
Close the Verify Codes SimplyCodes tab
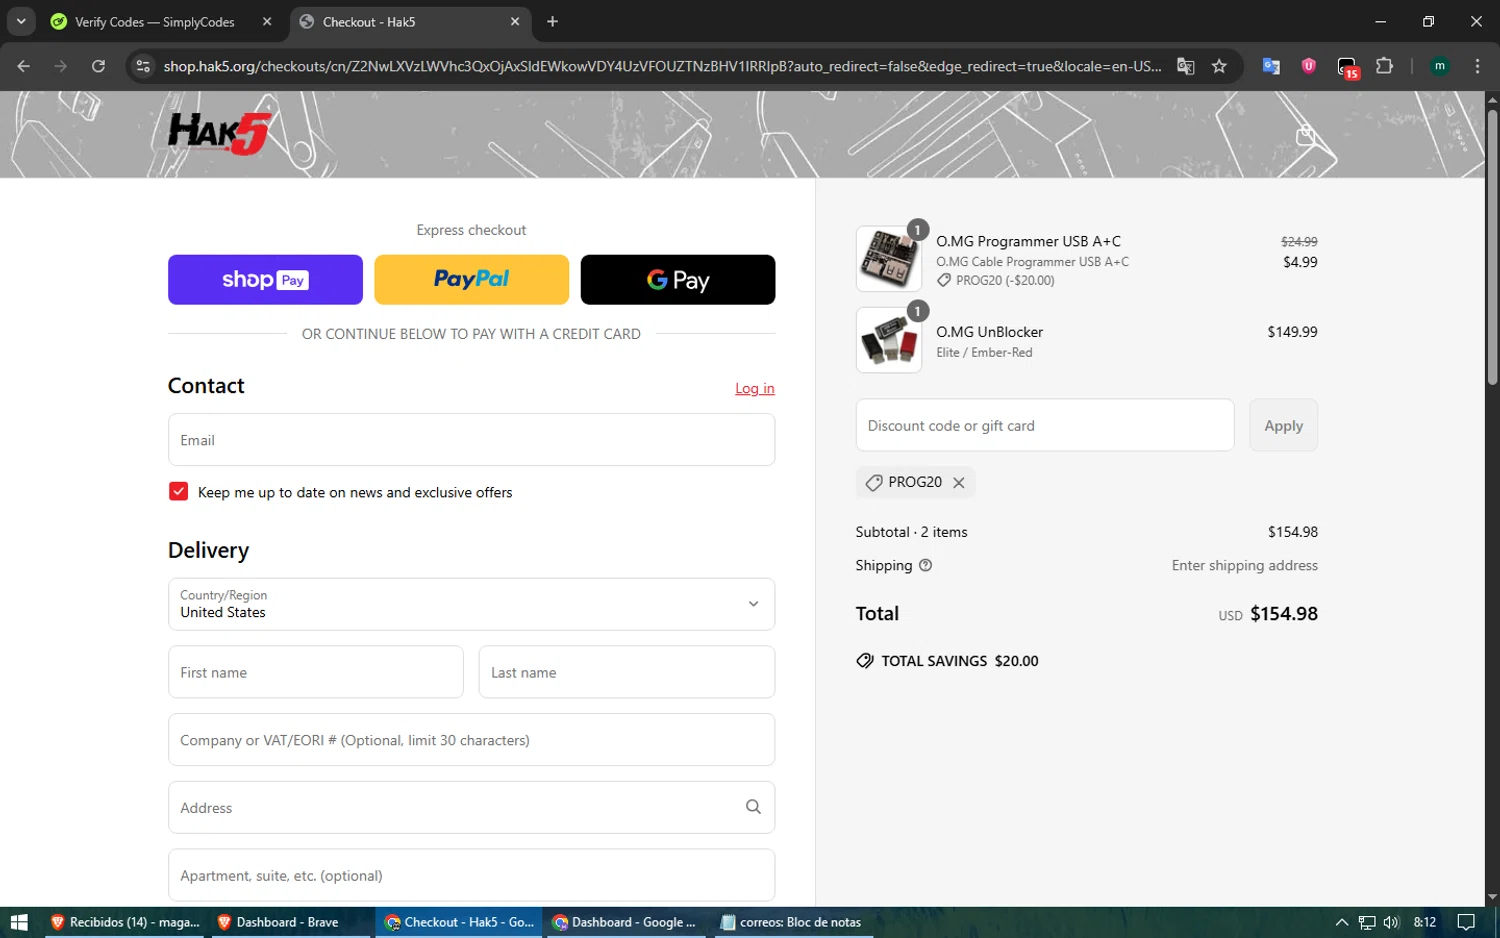(267, 21)
